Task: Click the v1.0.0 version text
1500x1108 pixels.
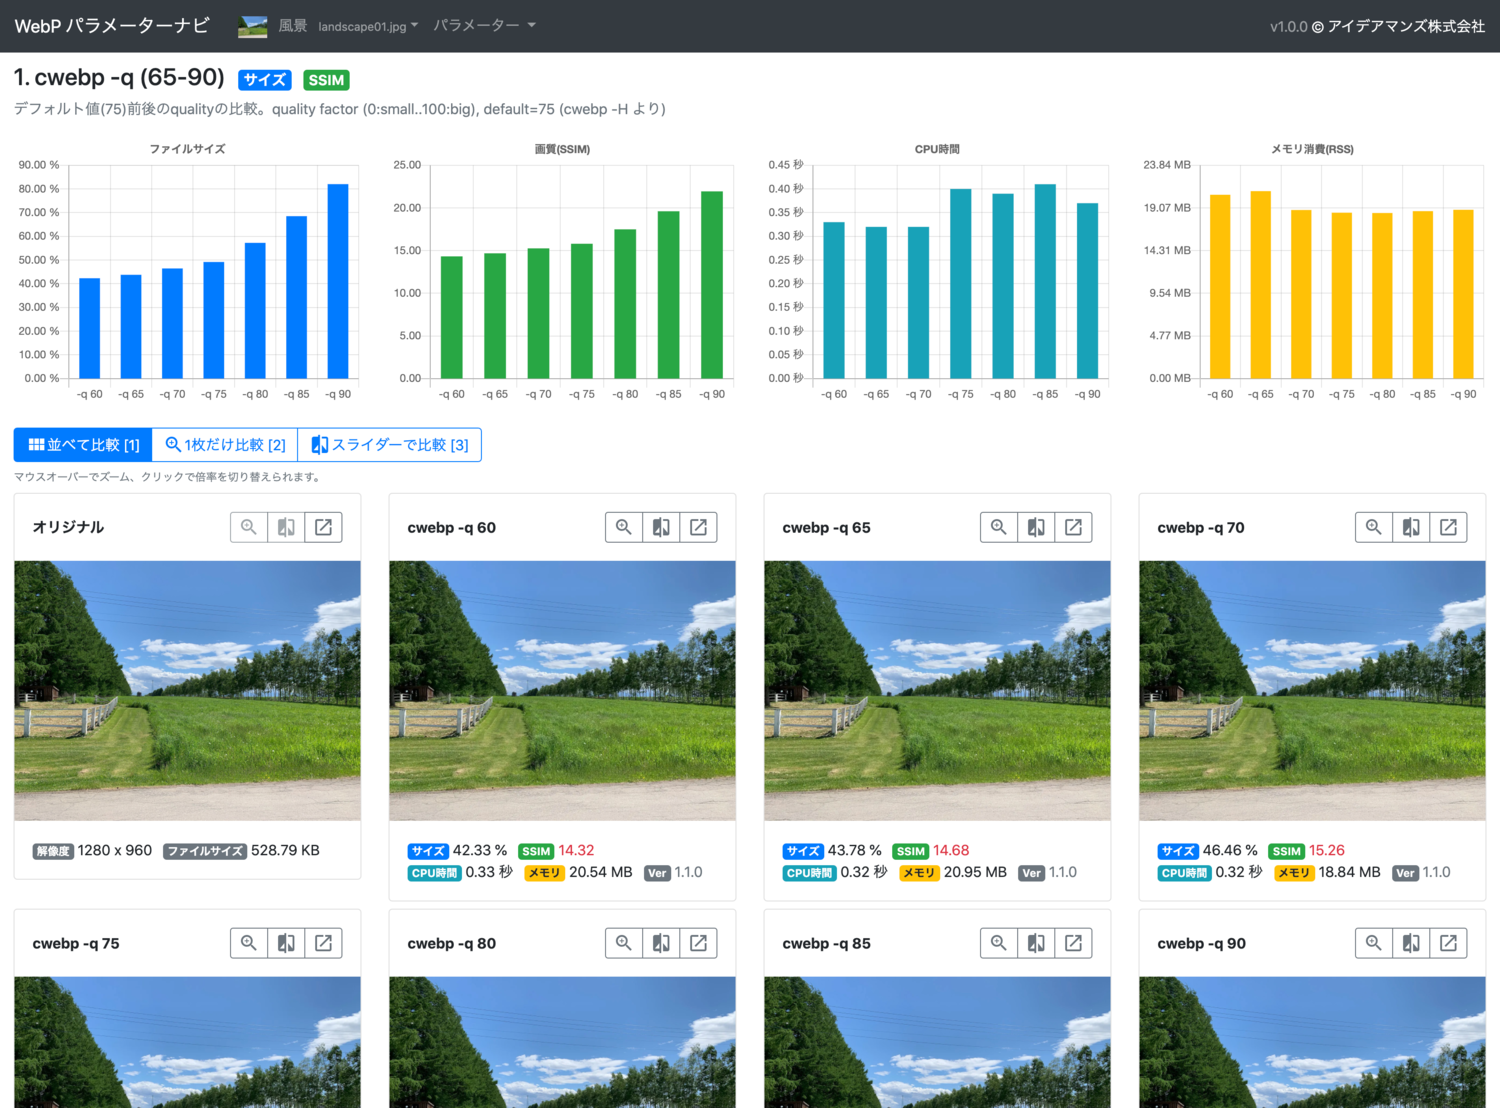Action: coord(1289,27)
